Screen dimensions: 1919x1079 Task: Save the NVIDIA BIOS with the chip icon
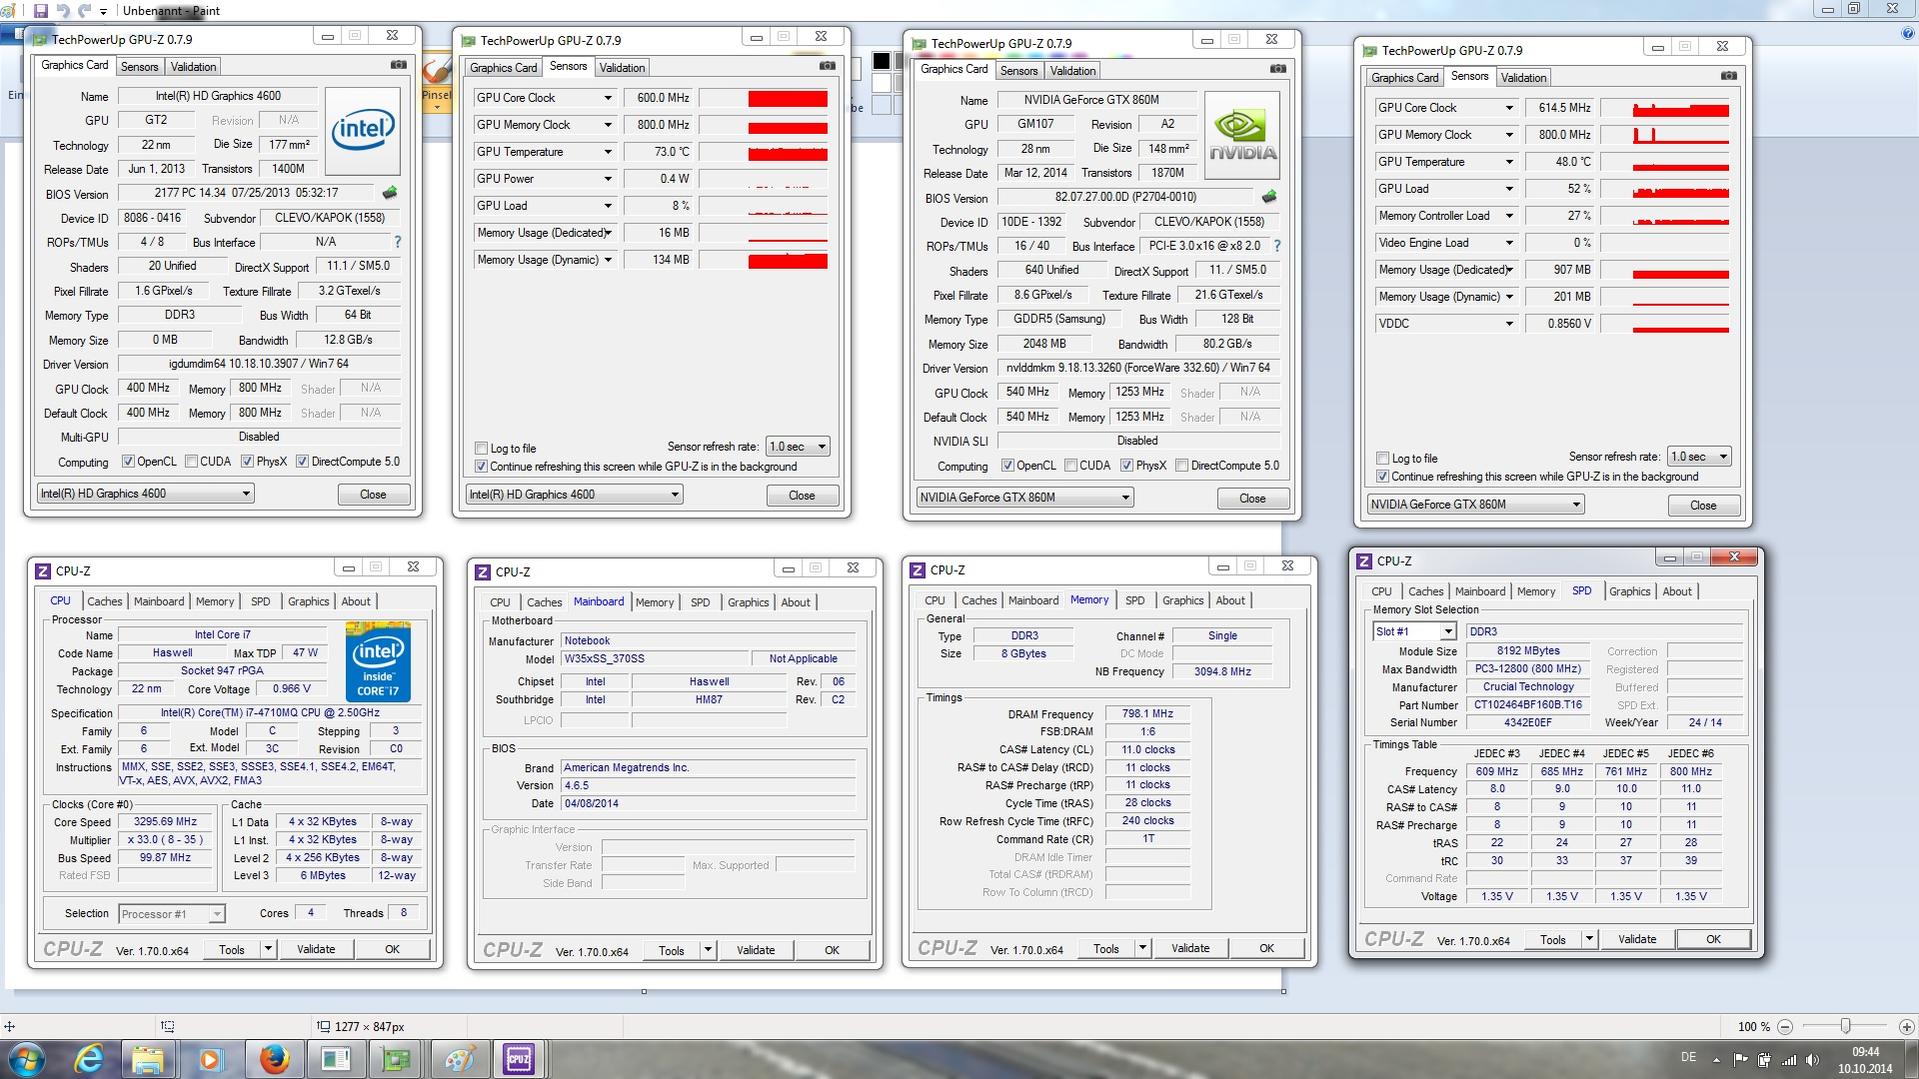(x=1269, y=197)
